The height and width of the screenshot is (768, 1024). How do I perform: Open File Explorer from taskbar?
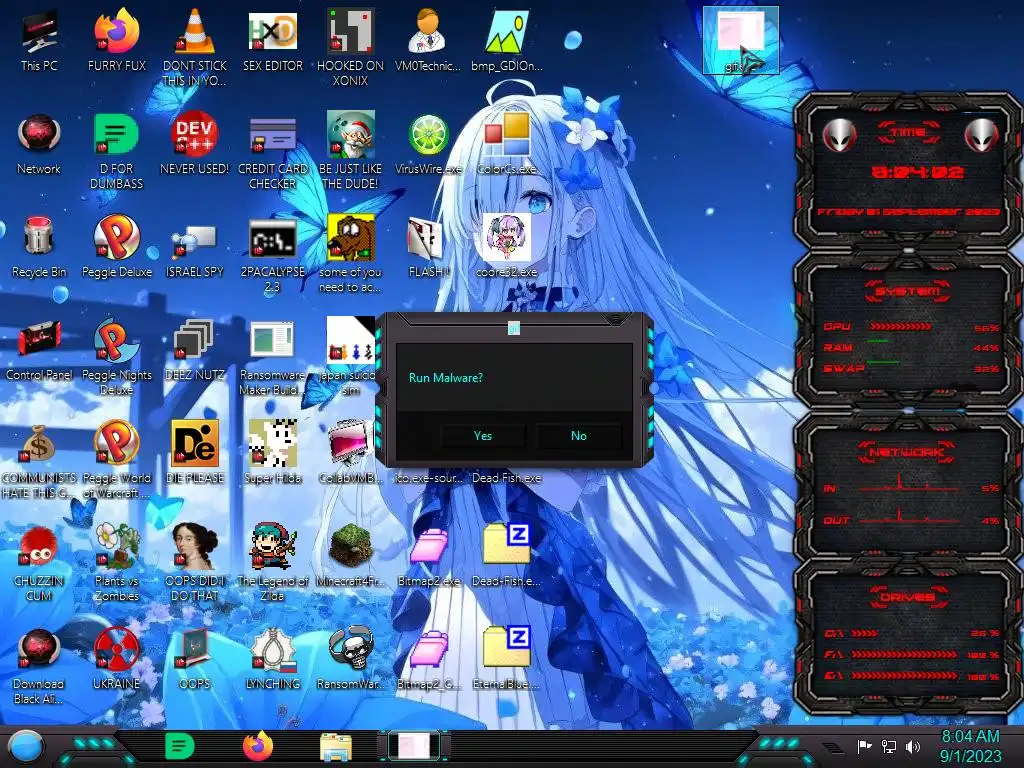click(336, 747)
